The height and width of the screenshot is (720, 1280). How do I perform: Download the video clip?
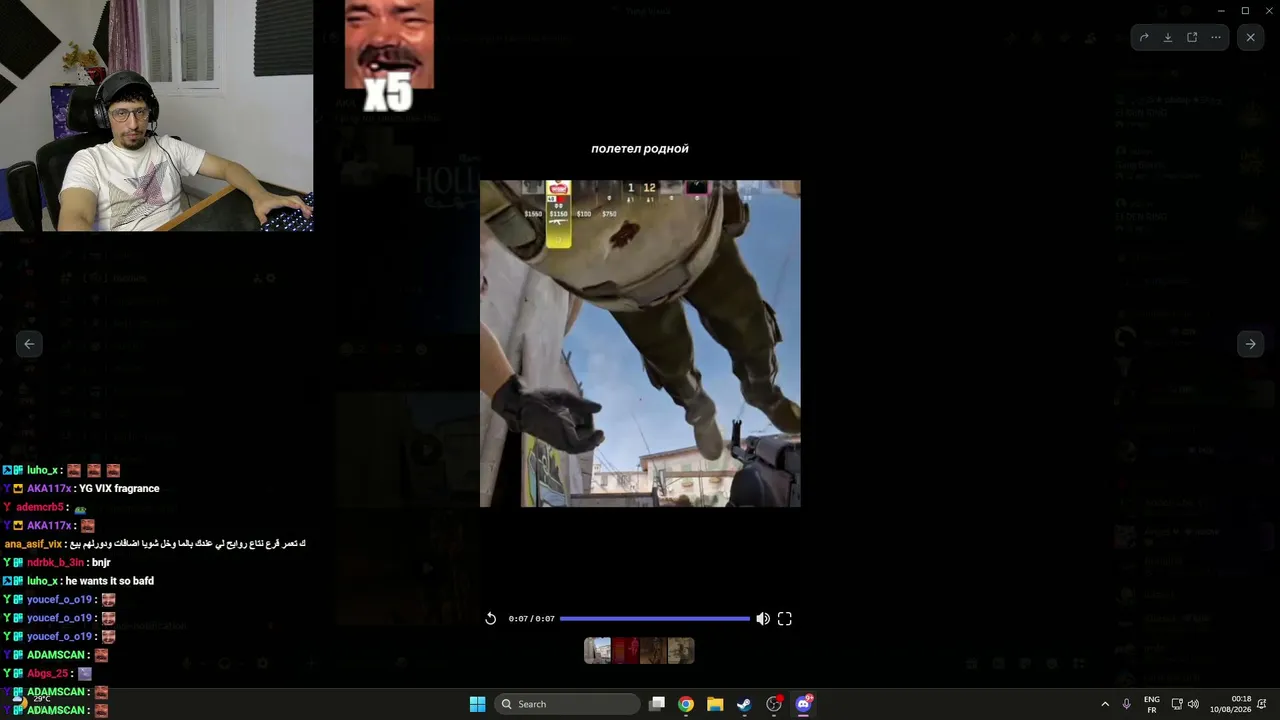pos(1168,37)
